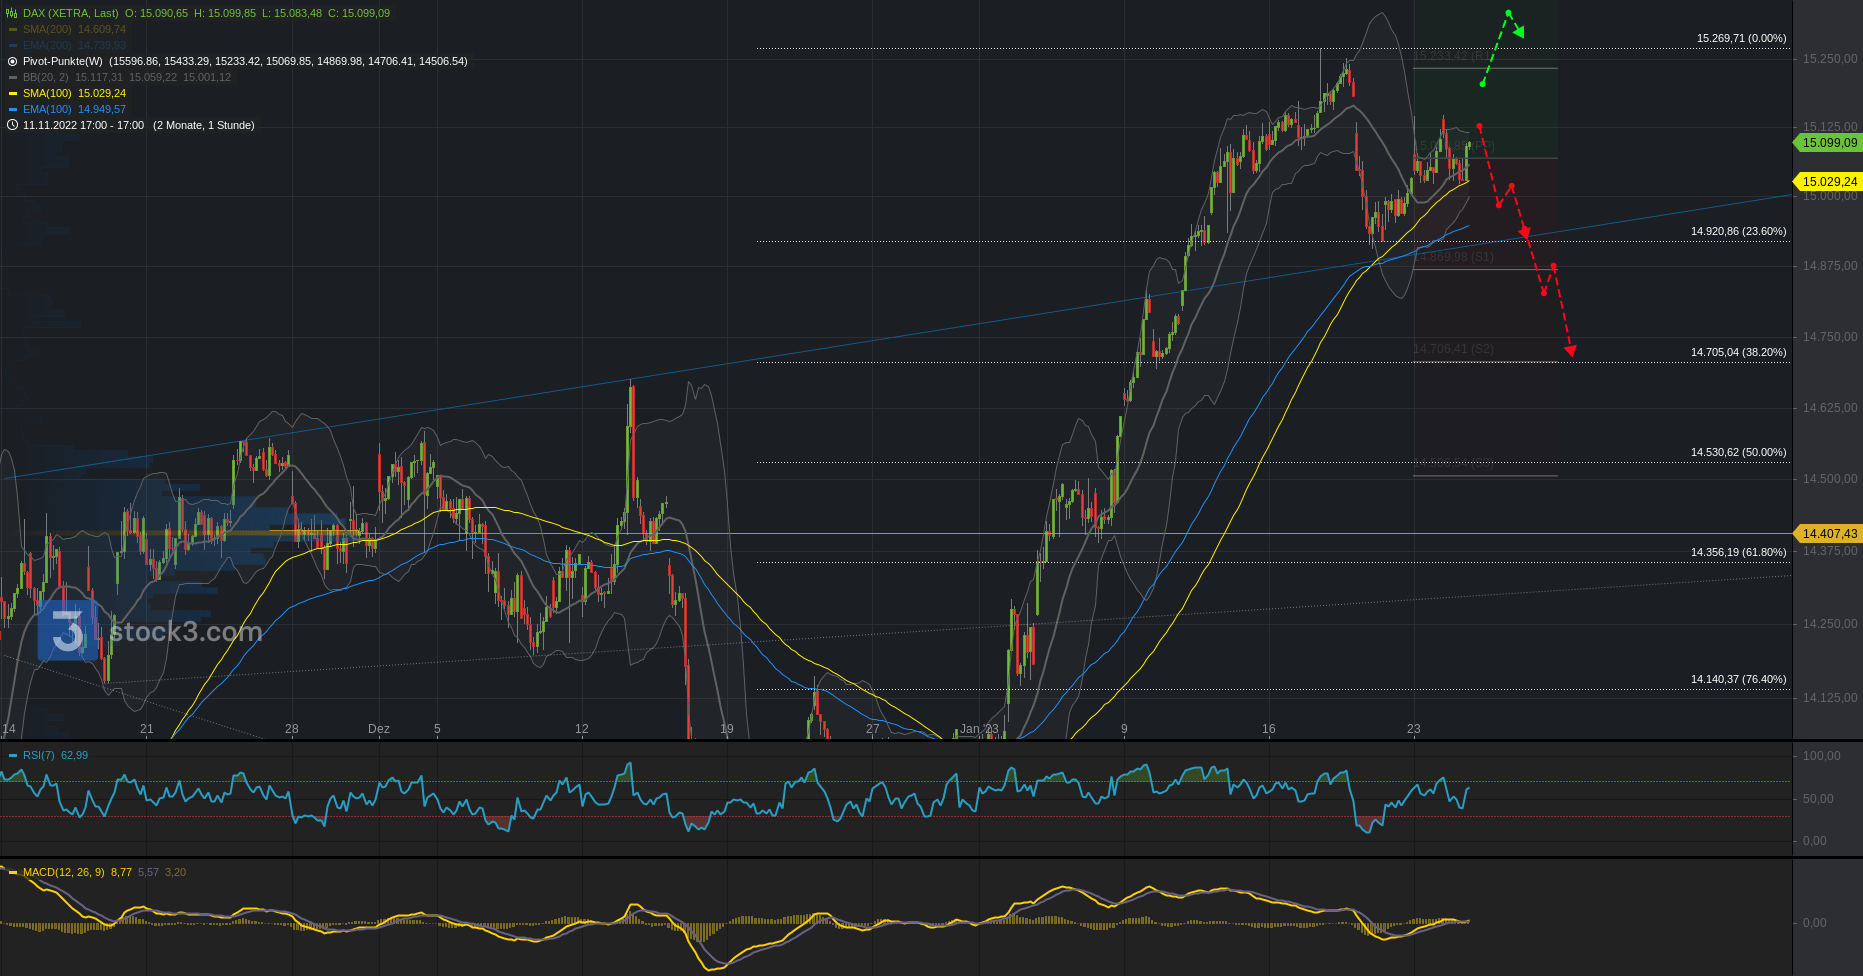Click the orange 14.407,43 price level tag
The image size is (1863, 976).
pyautogui.click(x=1828, y=534)
